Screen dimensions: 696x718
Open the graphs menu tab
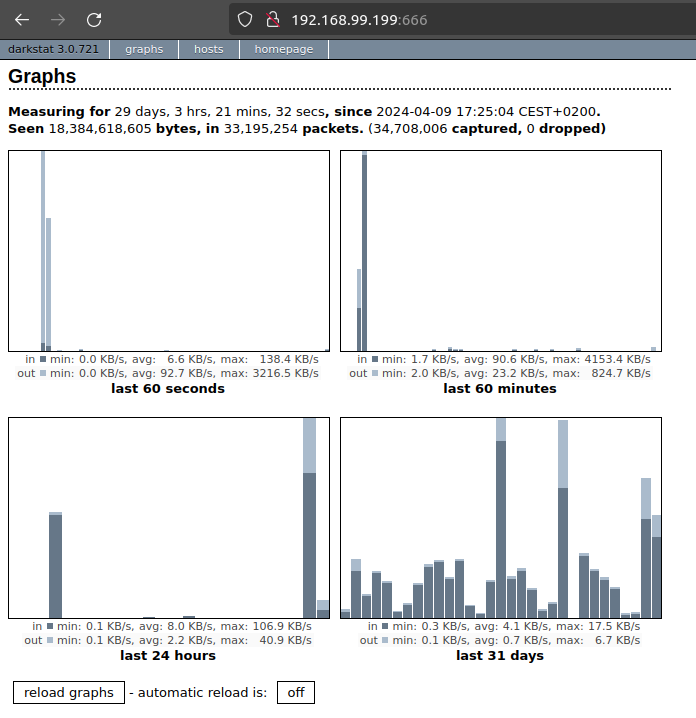point(144,49)
